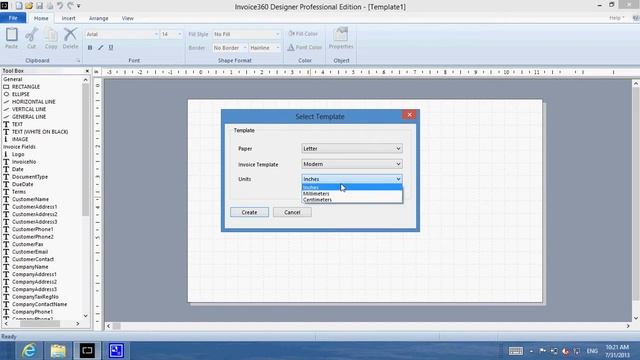Screen dimensions: 640x360
Task: Open the Border style dropdown
Action: tap(230, 48)
